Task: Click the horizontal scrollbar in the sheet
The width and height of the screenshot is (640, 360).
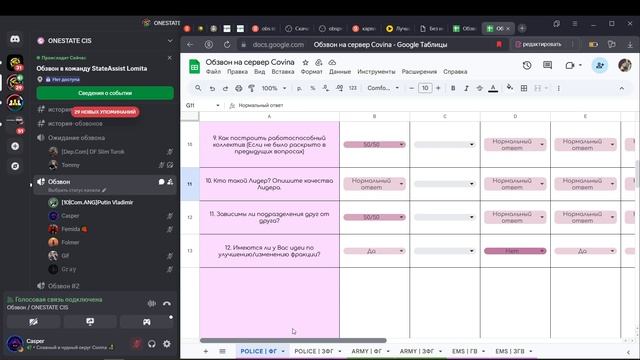Action: [293, 340]
